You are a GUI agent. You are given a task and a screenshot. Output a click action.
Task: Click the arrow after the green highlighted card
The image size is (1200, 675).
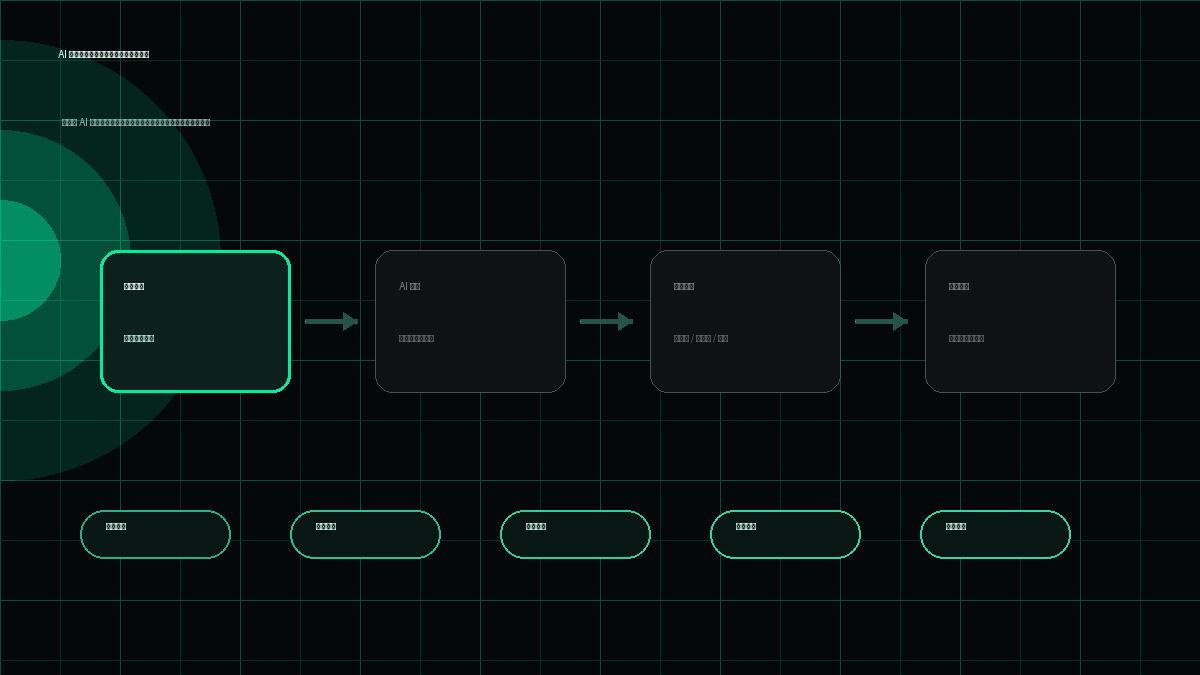tap(331, 321)
